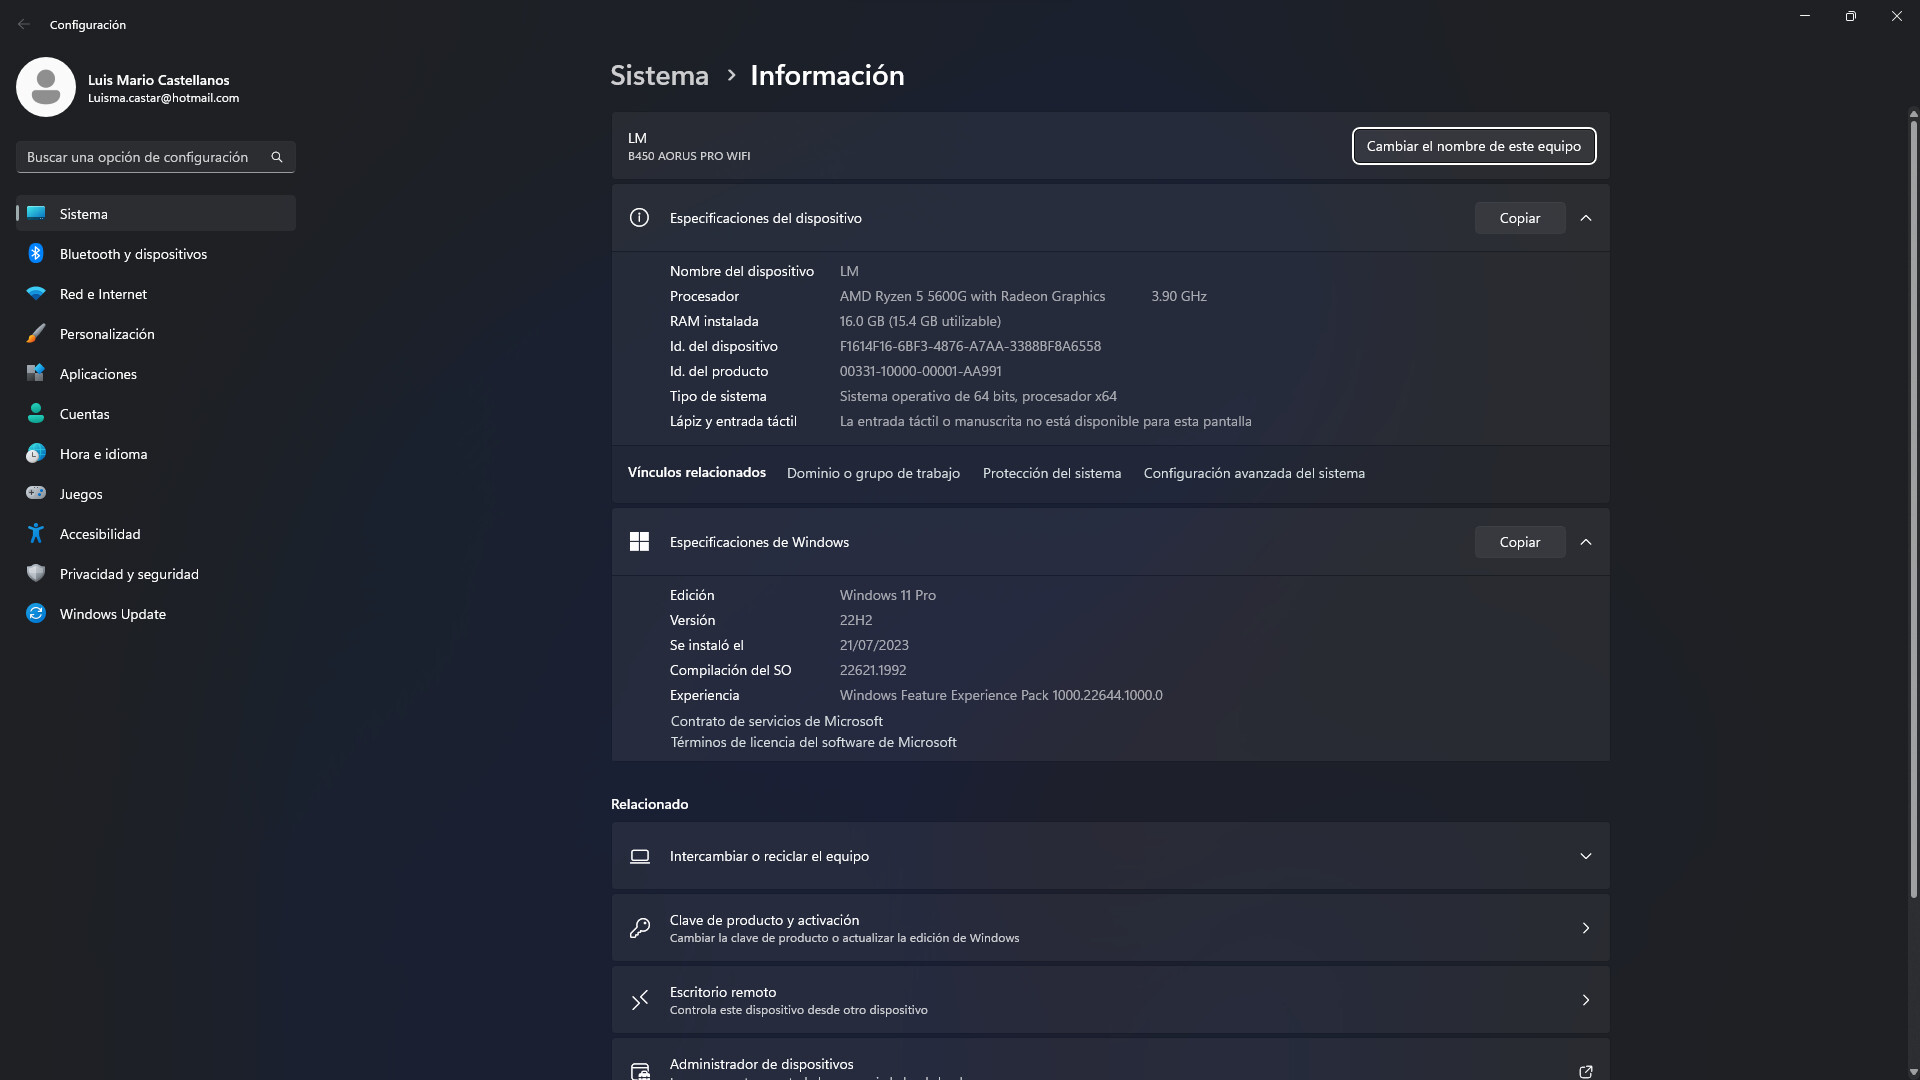Click the search magnifier icon in settings search
Image resolution: width=1920 pixels, height=1080 pixels.
click(x=277, y=157)
